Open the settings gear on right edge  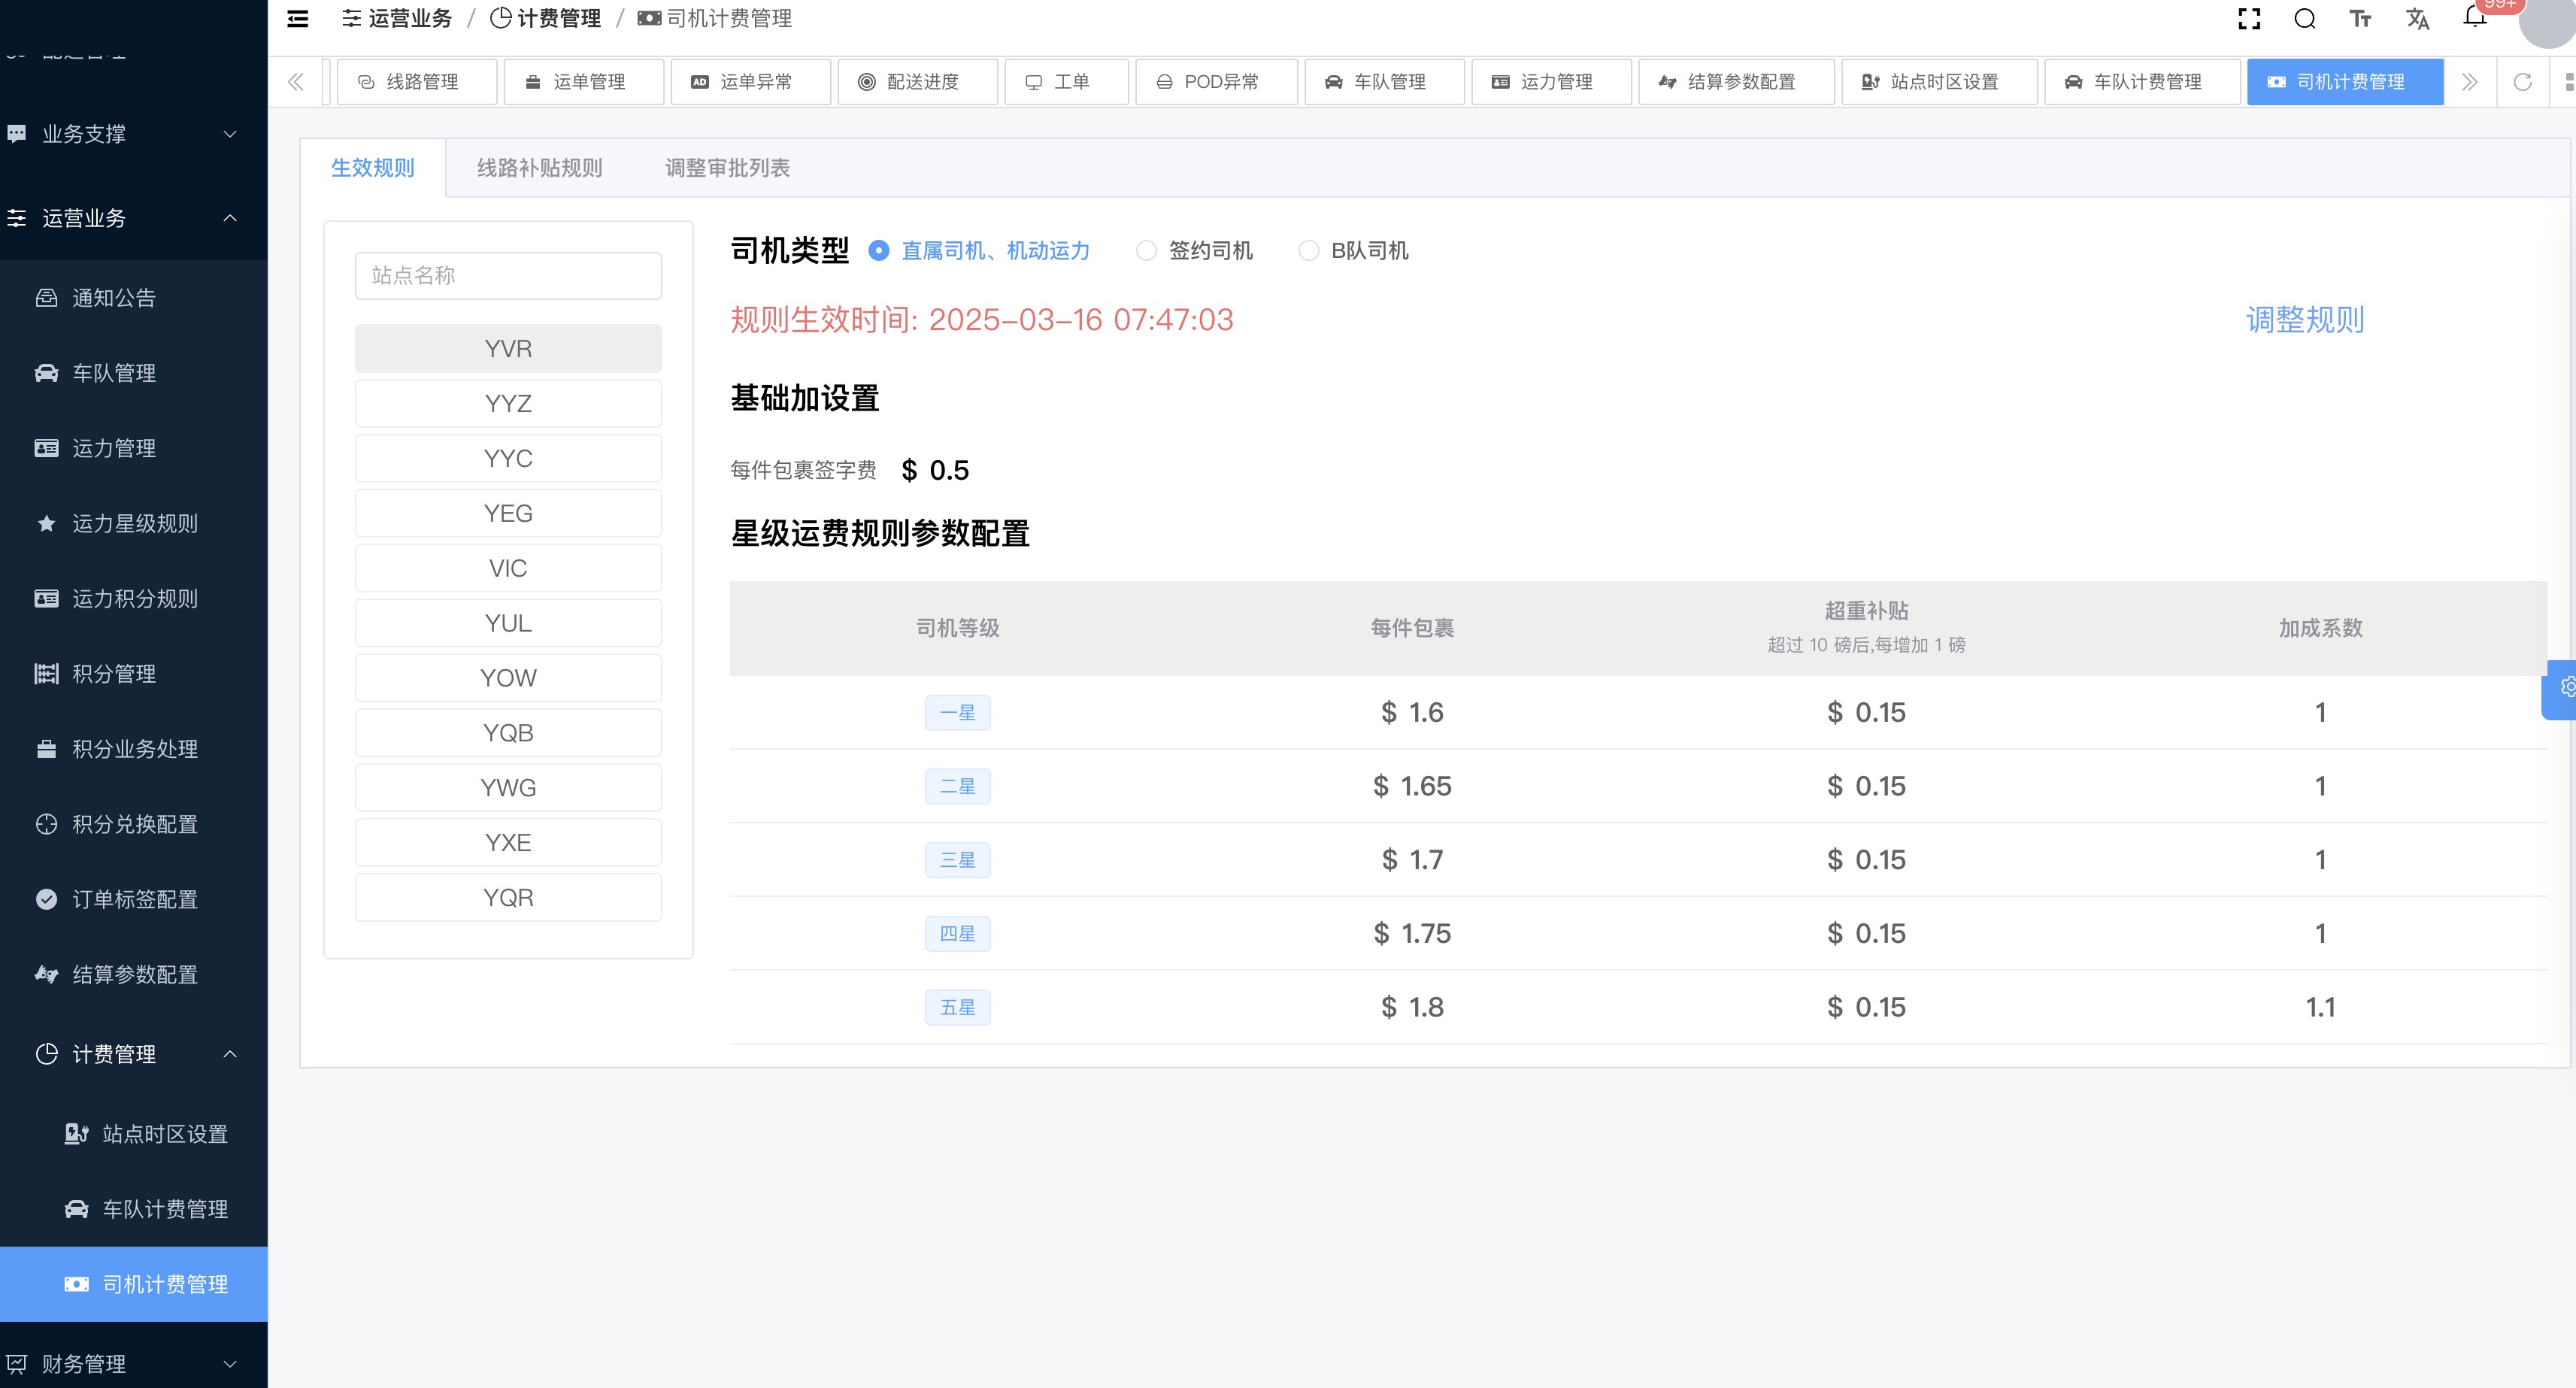pos(2566,687)
